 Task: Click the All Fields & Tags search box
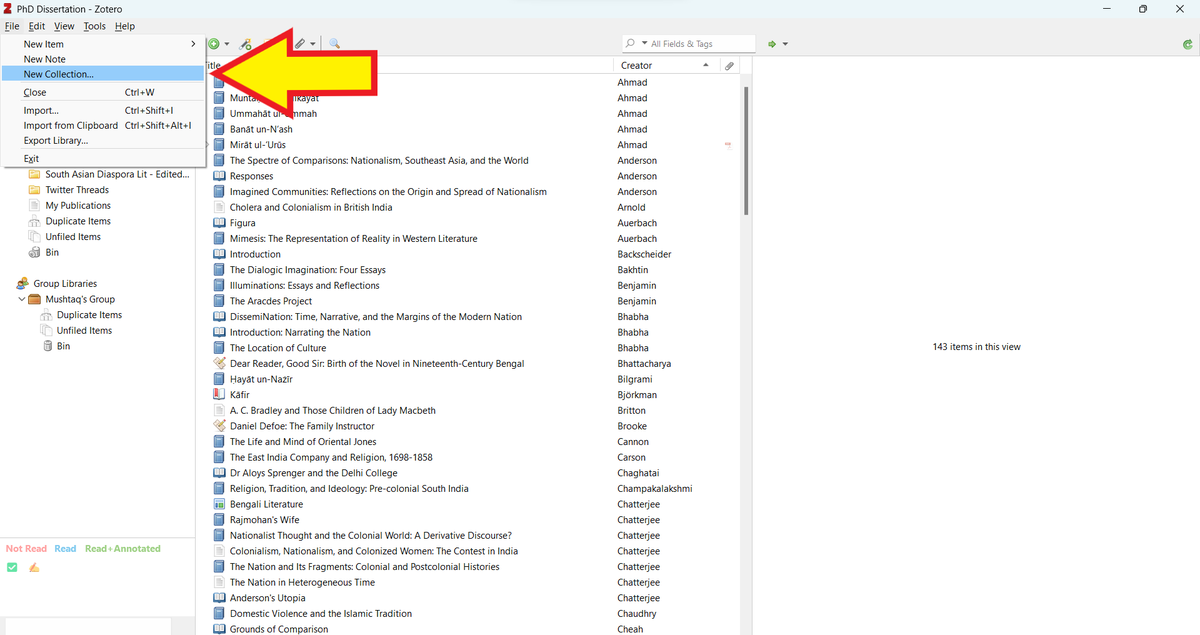coord(688,44)
